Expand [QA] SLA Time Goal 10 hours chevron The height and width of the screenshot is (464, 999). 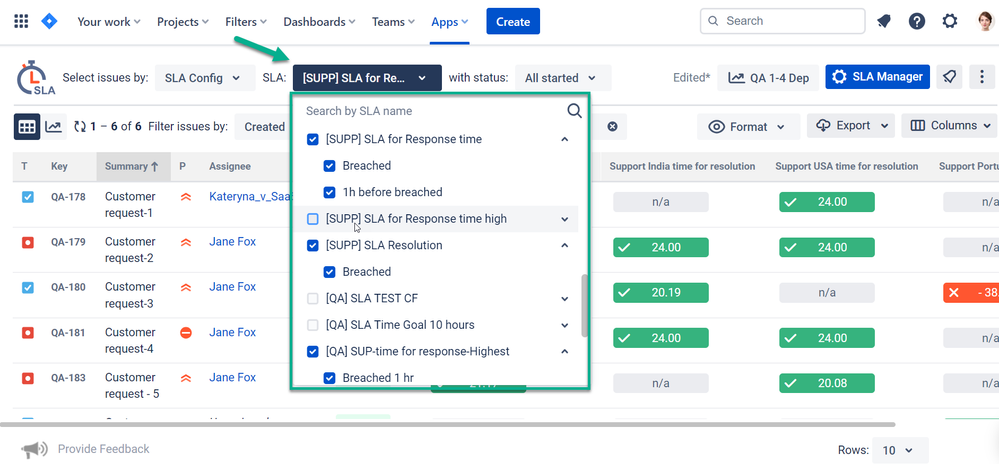coord(564,325)
